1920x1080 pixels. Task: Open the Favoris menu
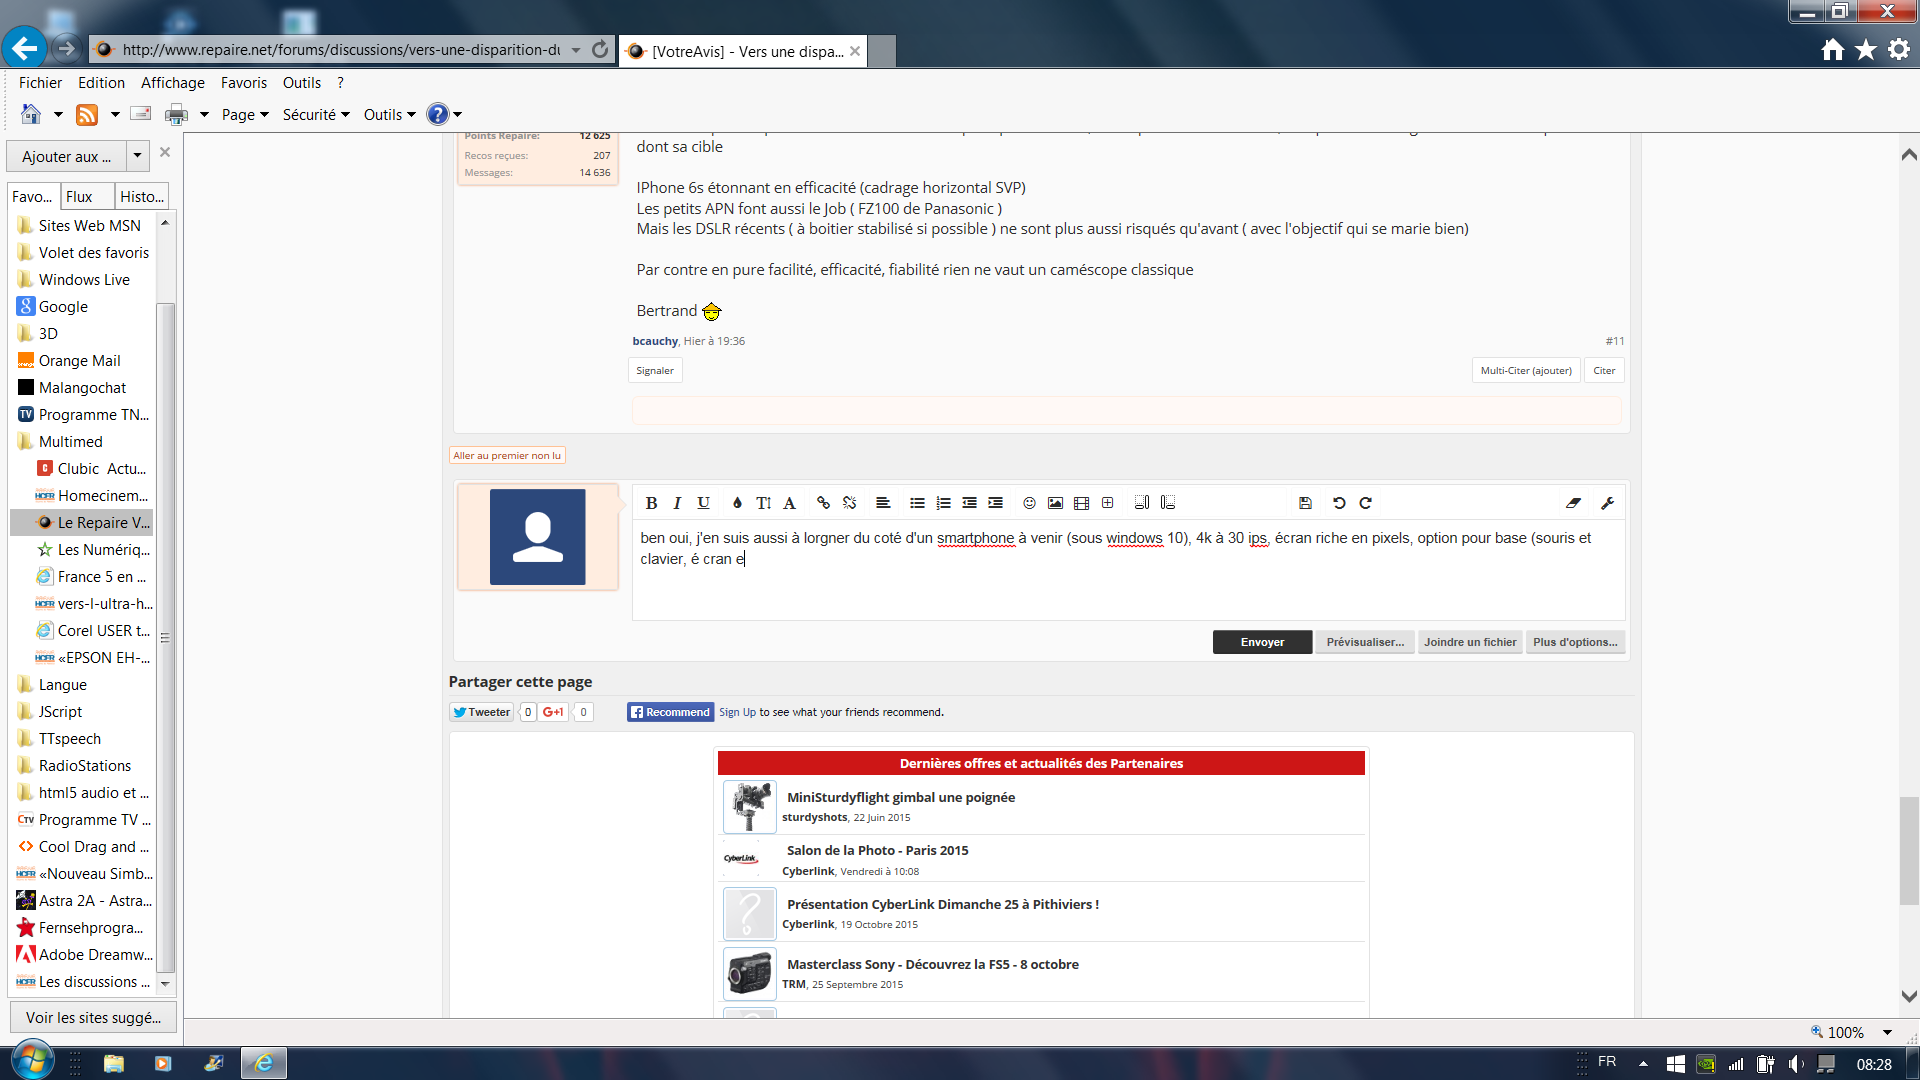point(244,83)
